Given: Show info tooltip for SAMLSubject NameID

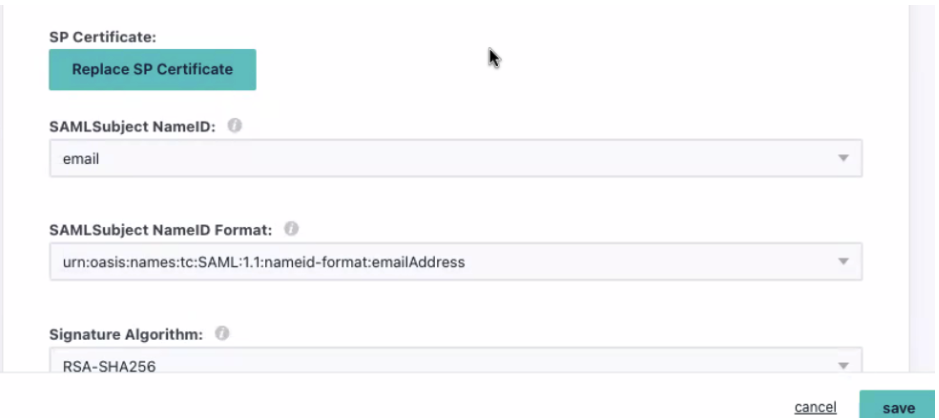Looking at the screenshot, I should [x=235, y=126].
